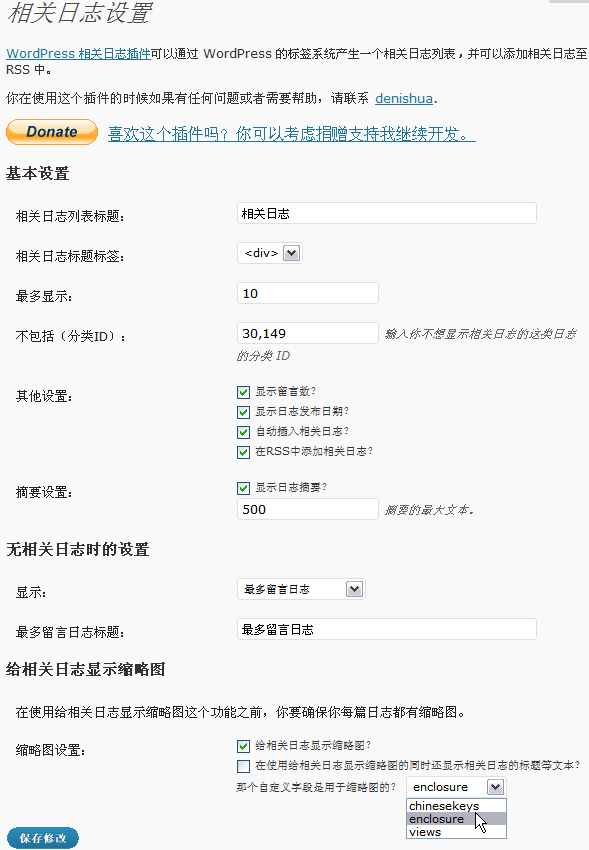Click the 最多留言日志标题 text field

(387, 629)
